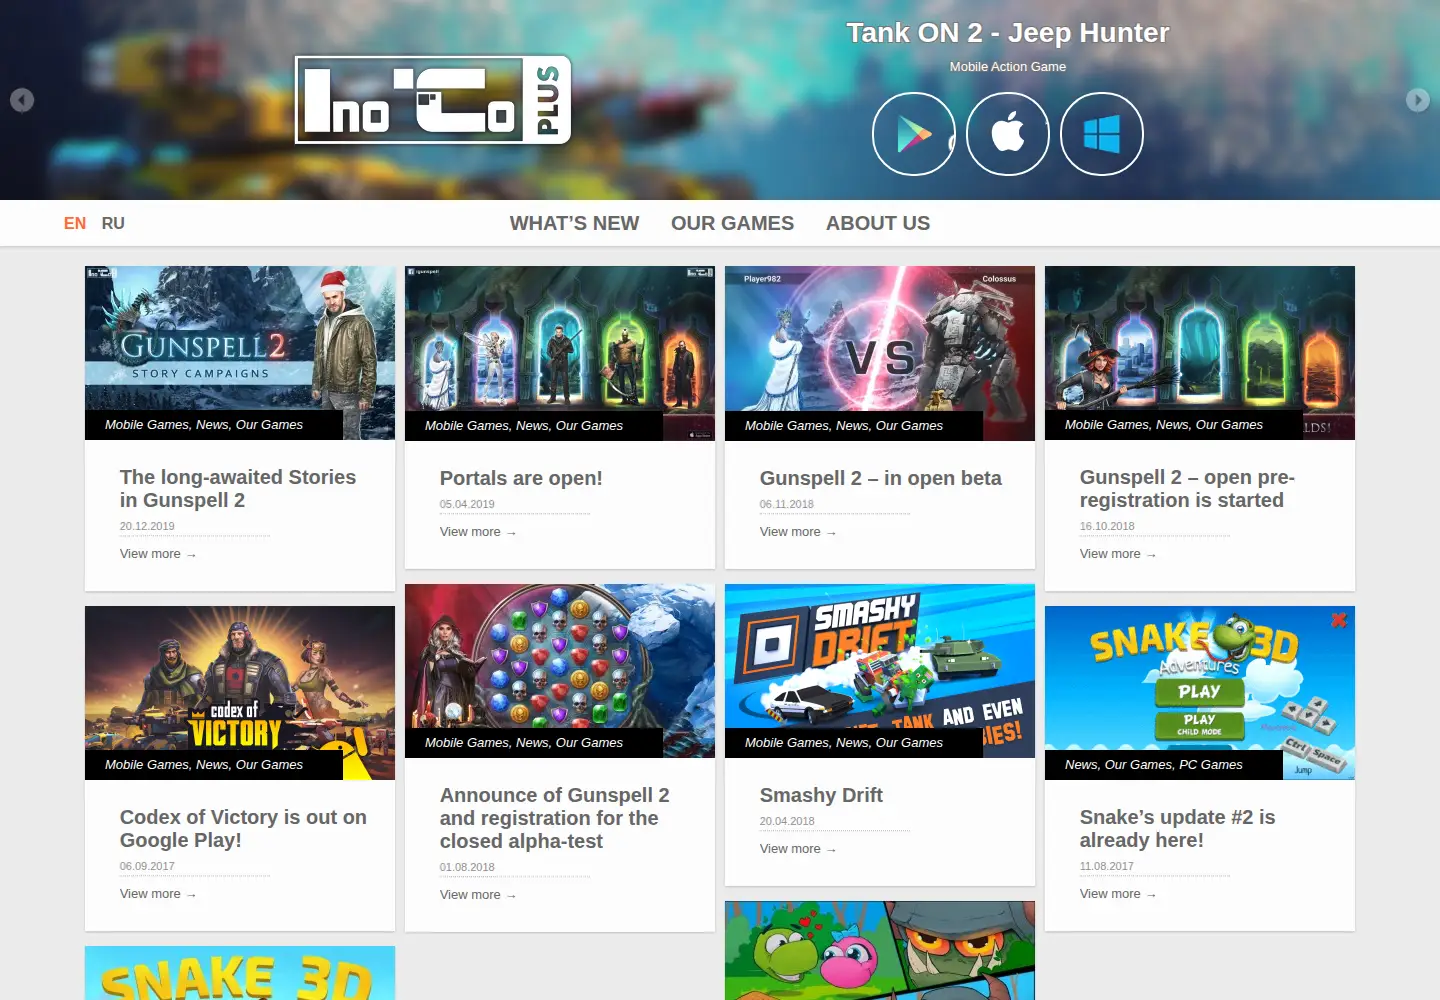
Task: View more under Announce of Gunspell 2
Action: pyautogui.click(x=478, y=895)
